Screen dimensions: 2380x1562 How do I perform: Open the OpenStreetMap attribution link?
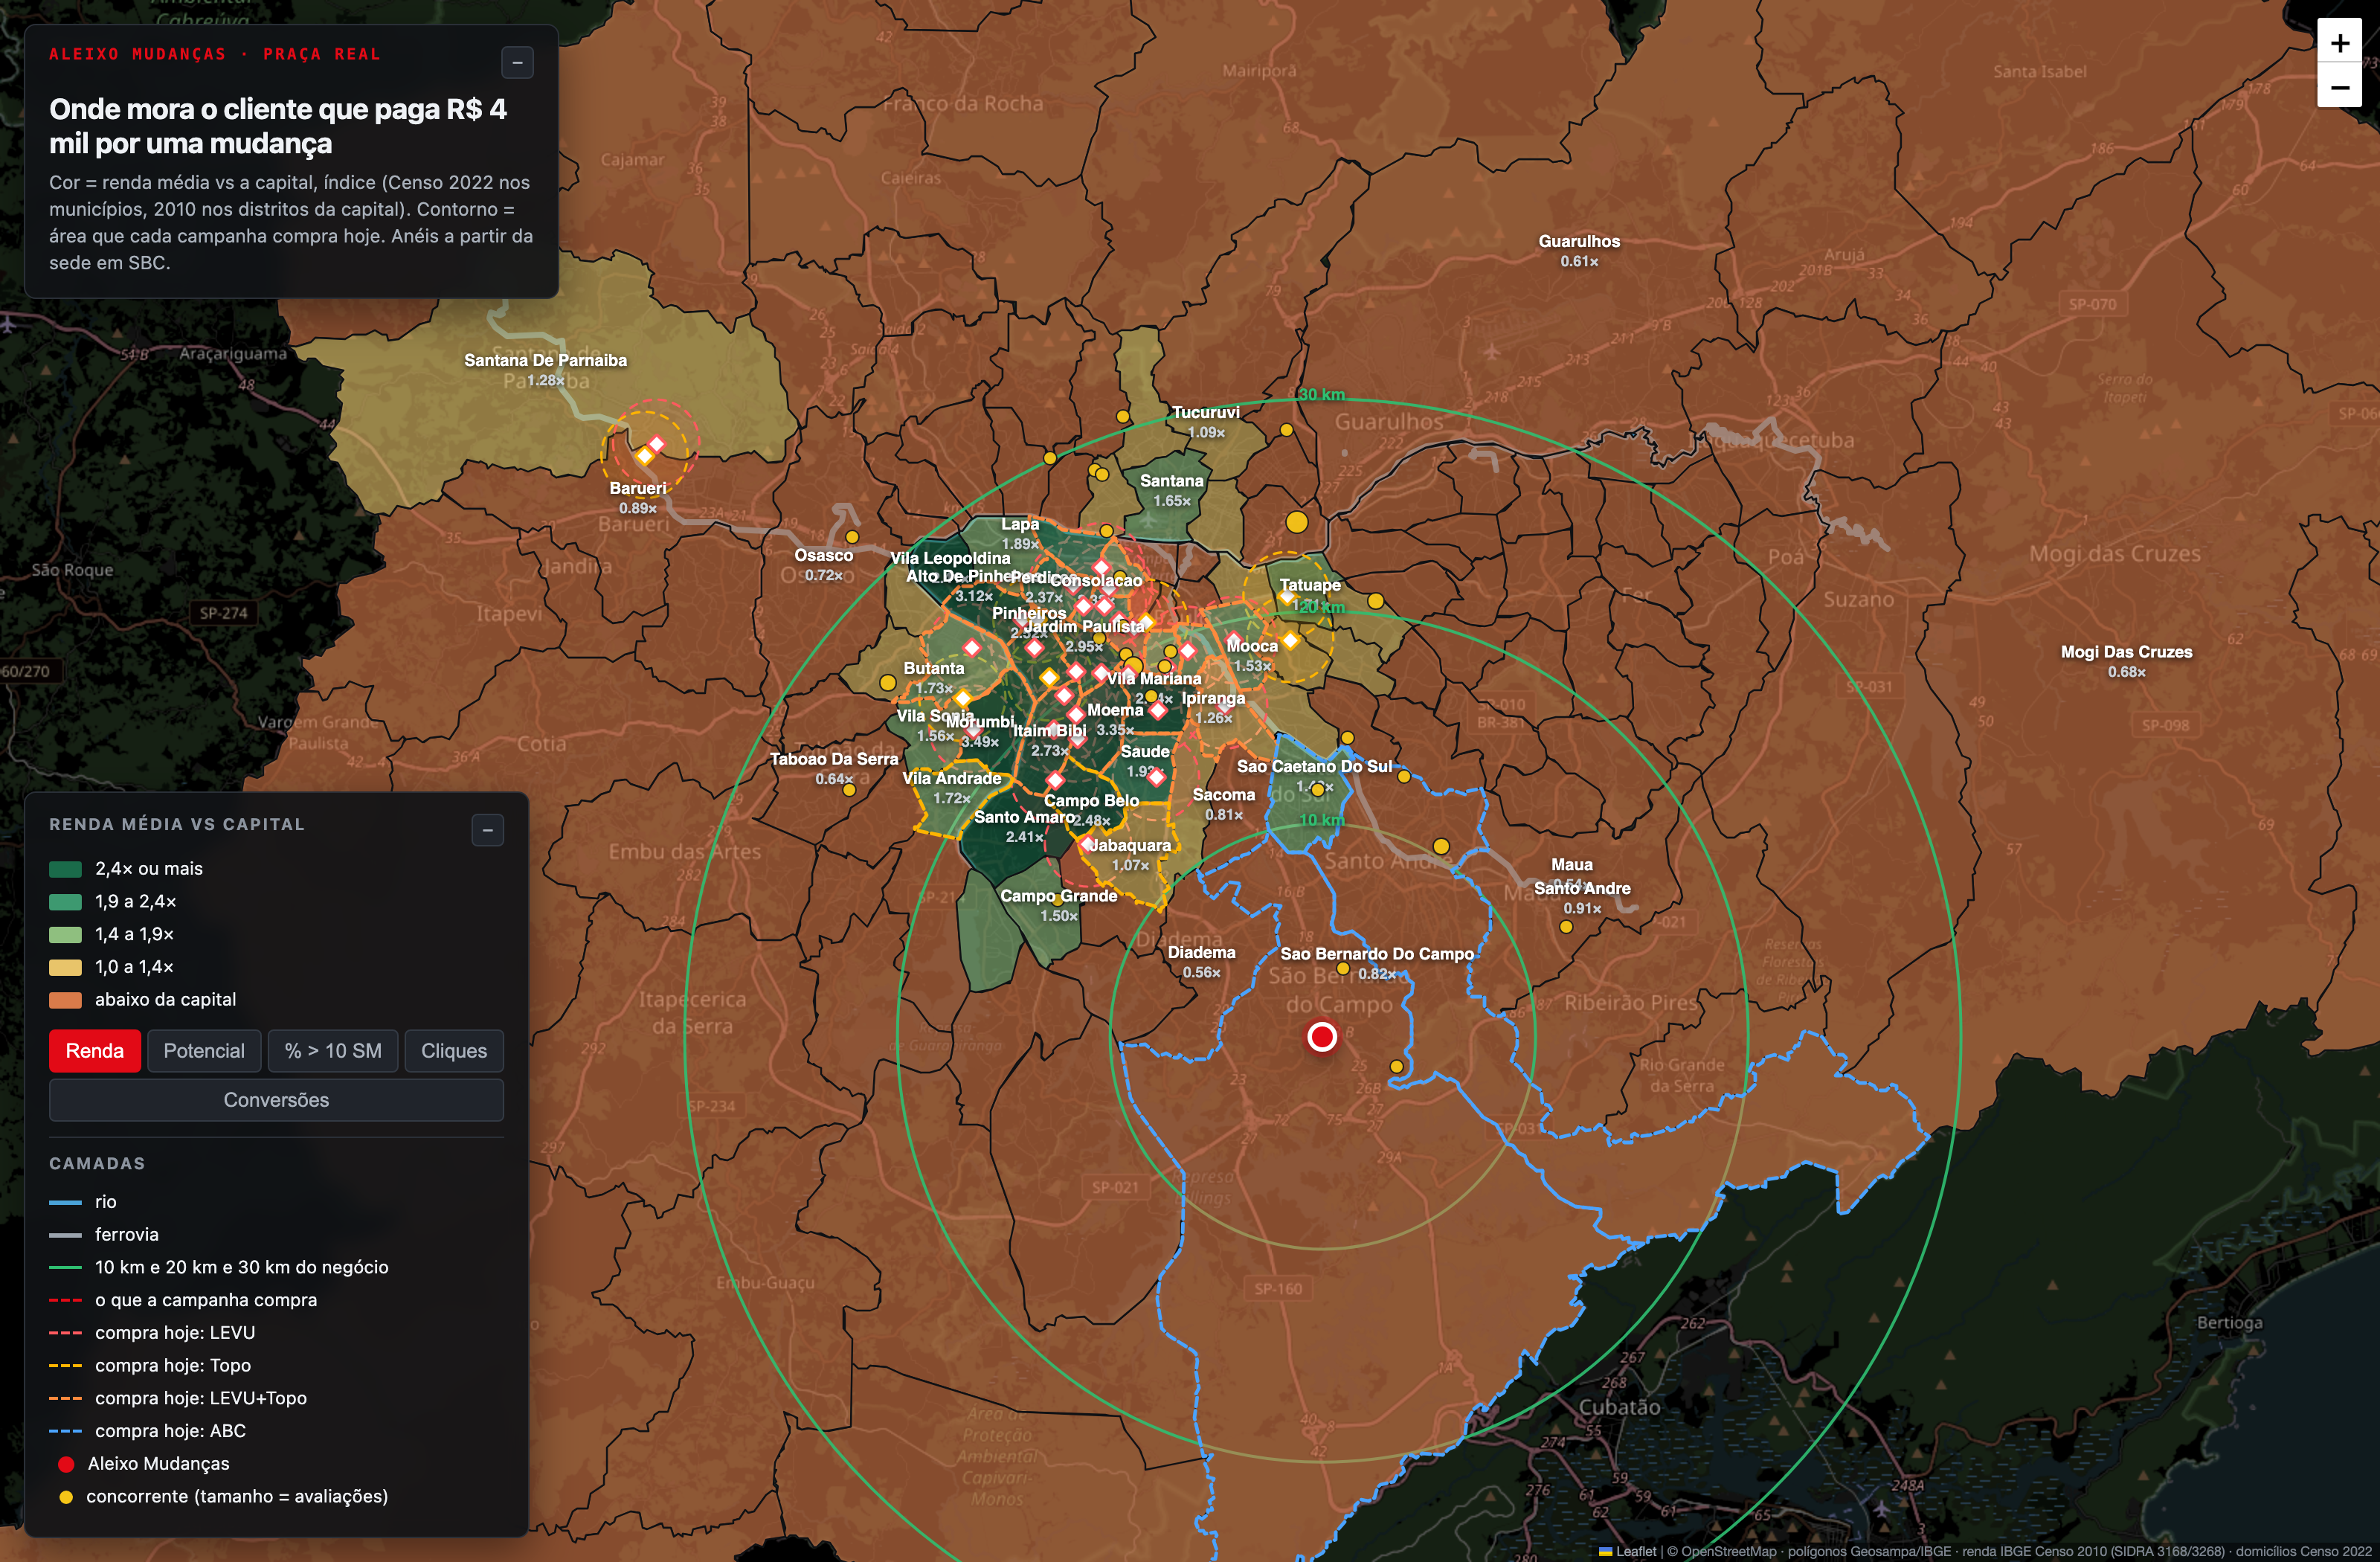coord(1728,1551)
